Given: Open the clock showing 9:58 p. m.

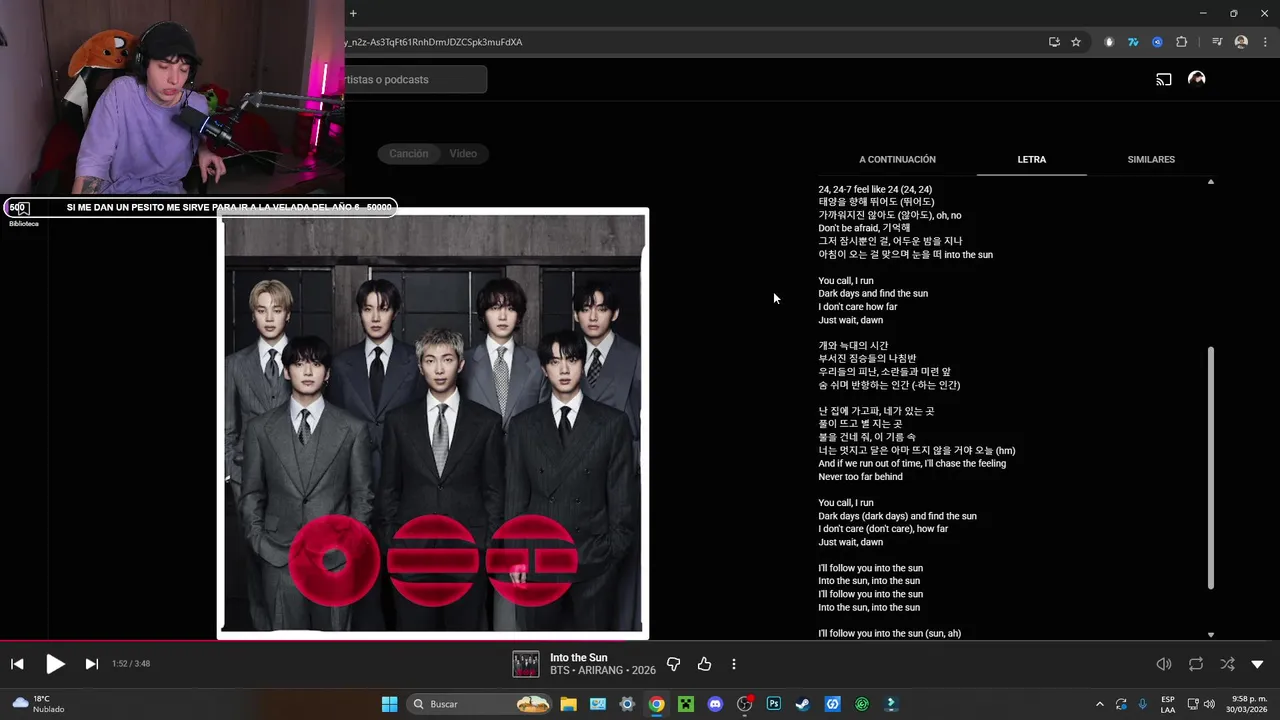Looking at the screenshot, I should (x=1249, y=704).
